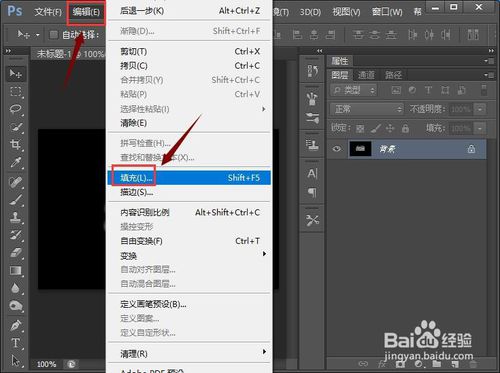Viewport: 500px width, 373px height.
Task: Select the Eyedropper tool
Action: click(15, 162)
